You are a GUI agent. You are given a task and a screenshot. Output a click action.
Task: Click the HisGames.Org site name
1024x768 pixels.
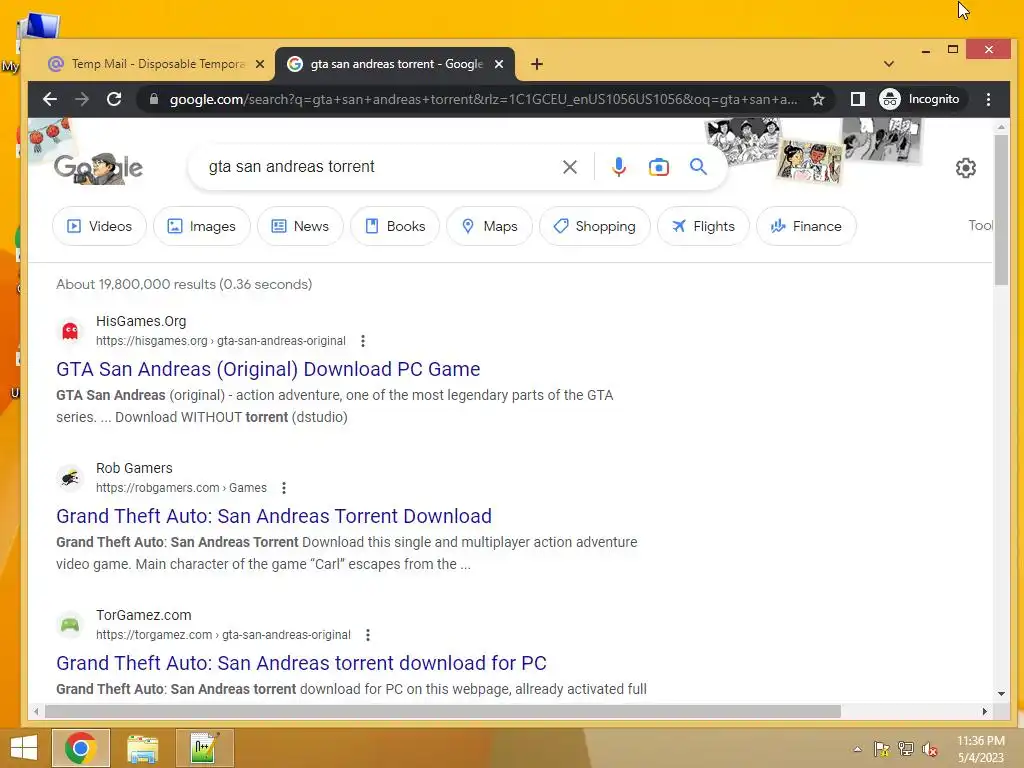[x=141, y=321]
